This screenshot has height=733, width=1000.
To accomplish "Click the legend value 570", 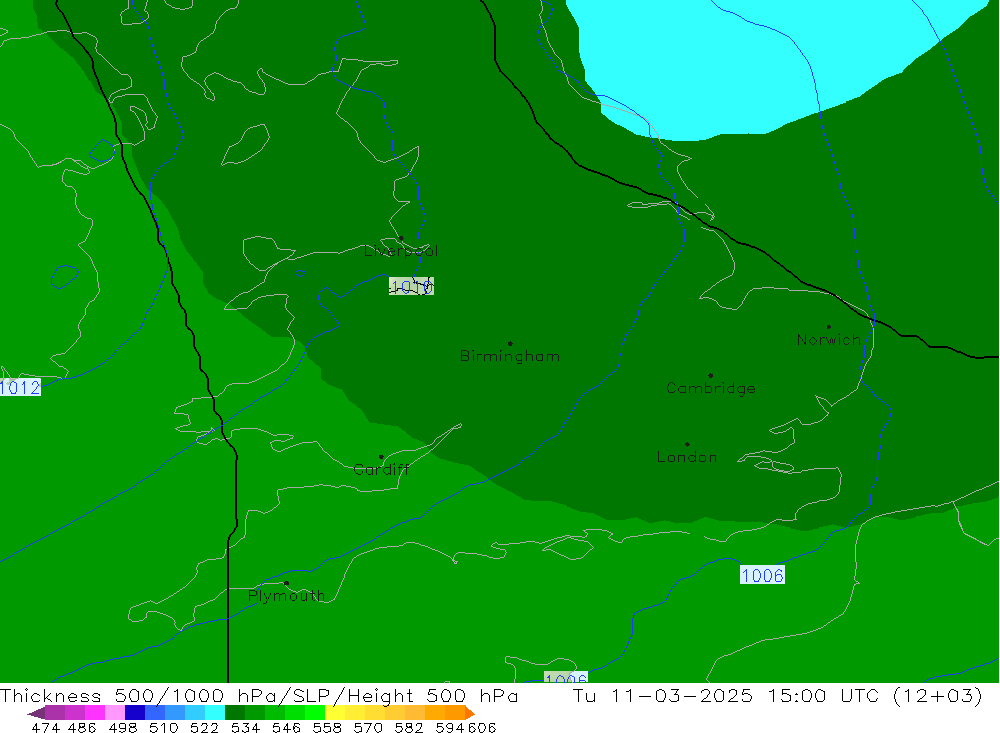I will pos(368,727).
